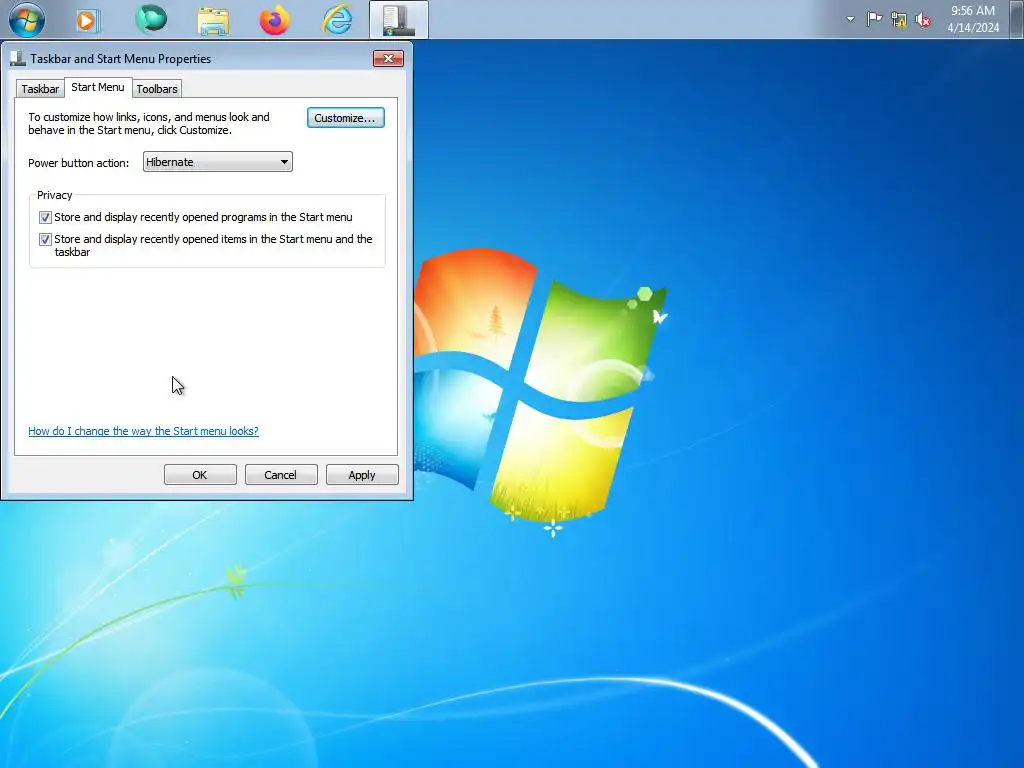Viewport: 1024px width, 768px height.
Task: Click the Cancel button
Action: (x=281, y=475)
